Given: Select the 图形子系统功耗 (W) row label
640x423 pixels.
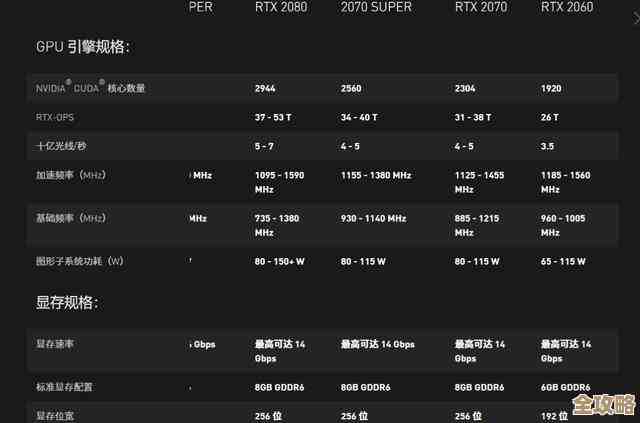Looking at the screenshot, I should pyautogui.click(x=80, y=261).
